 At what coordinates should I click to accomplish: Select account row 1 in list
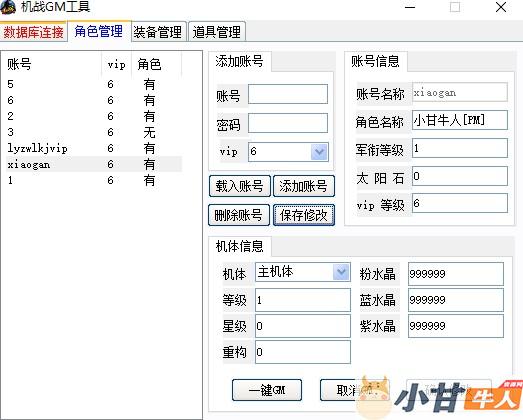(x=94, y=180)
